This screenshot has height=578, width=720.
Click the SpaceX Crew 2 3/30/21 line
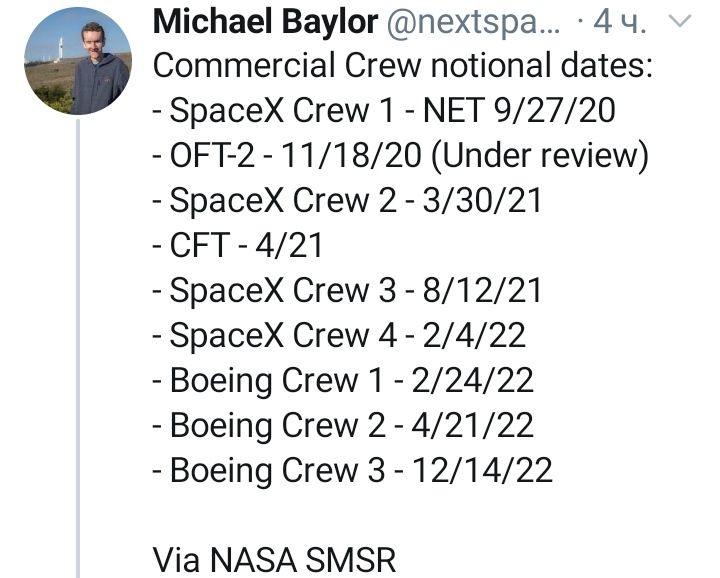347,201
